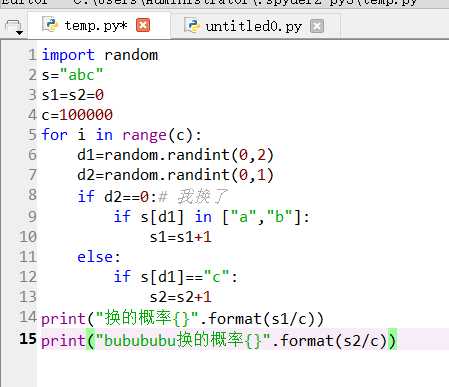Switch to the untitled0.py tab
The height and width of the screenshot is (387, 449).
(254, 26)
